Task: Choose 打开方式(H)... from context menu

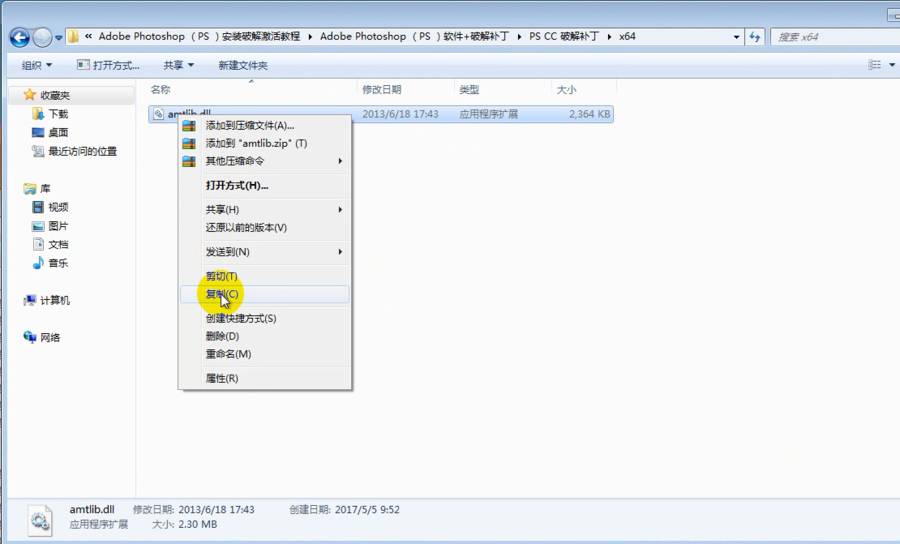Action: [265, 185]
